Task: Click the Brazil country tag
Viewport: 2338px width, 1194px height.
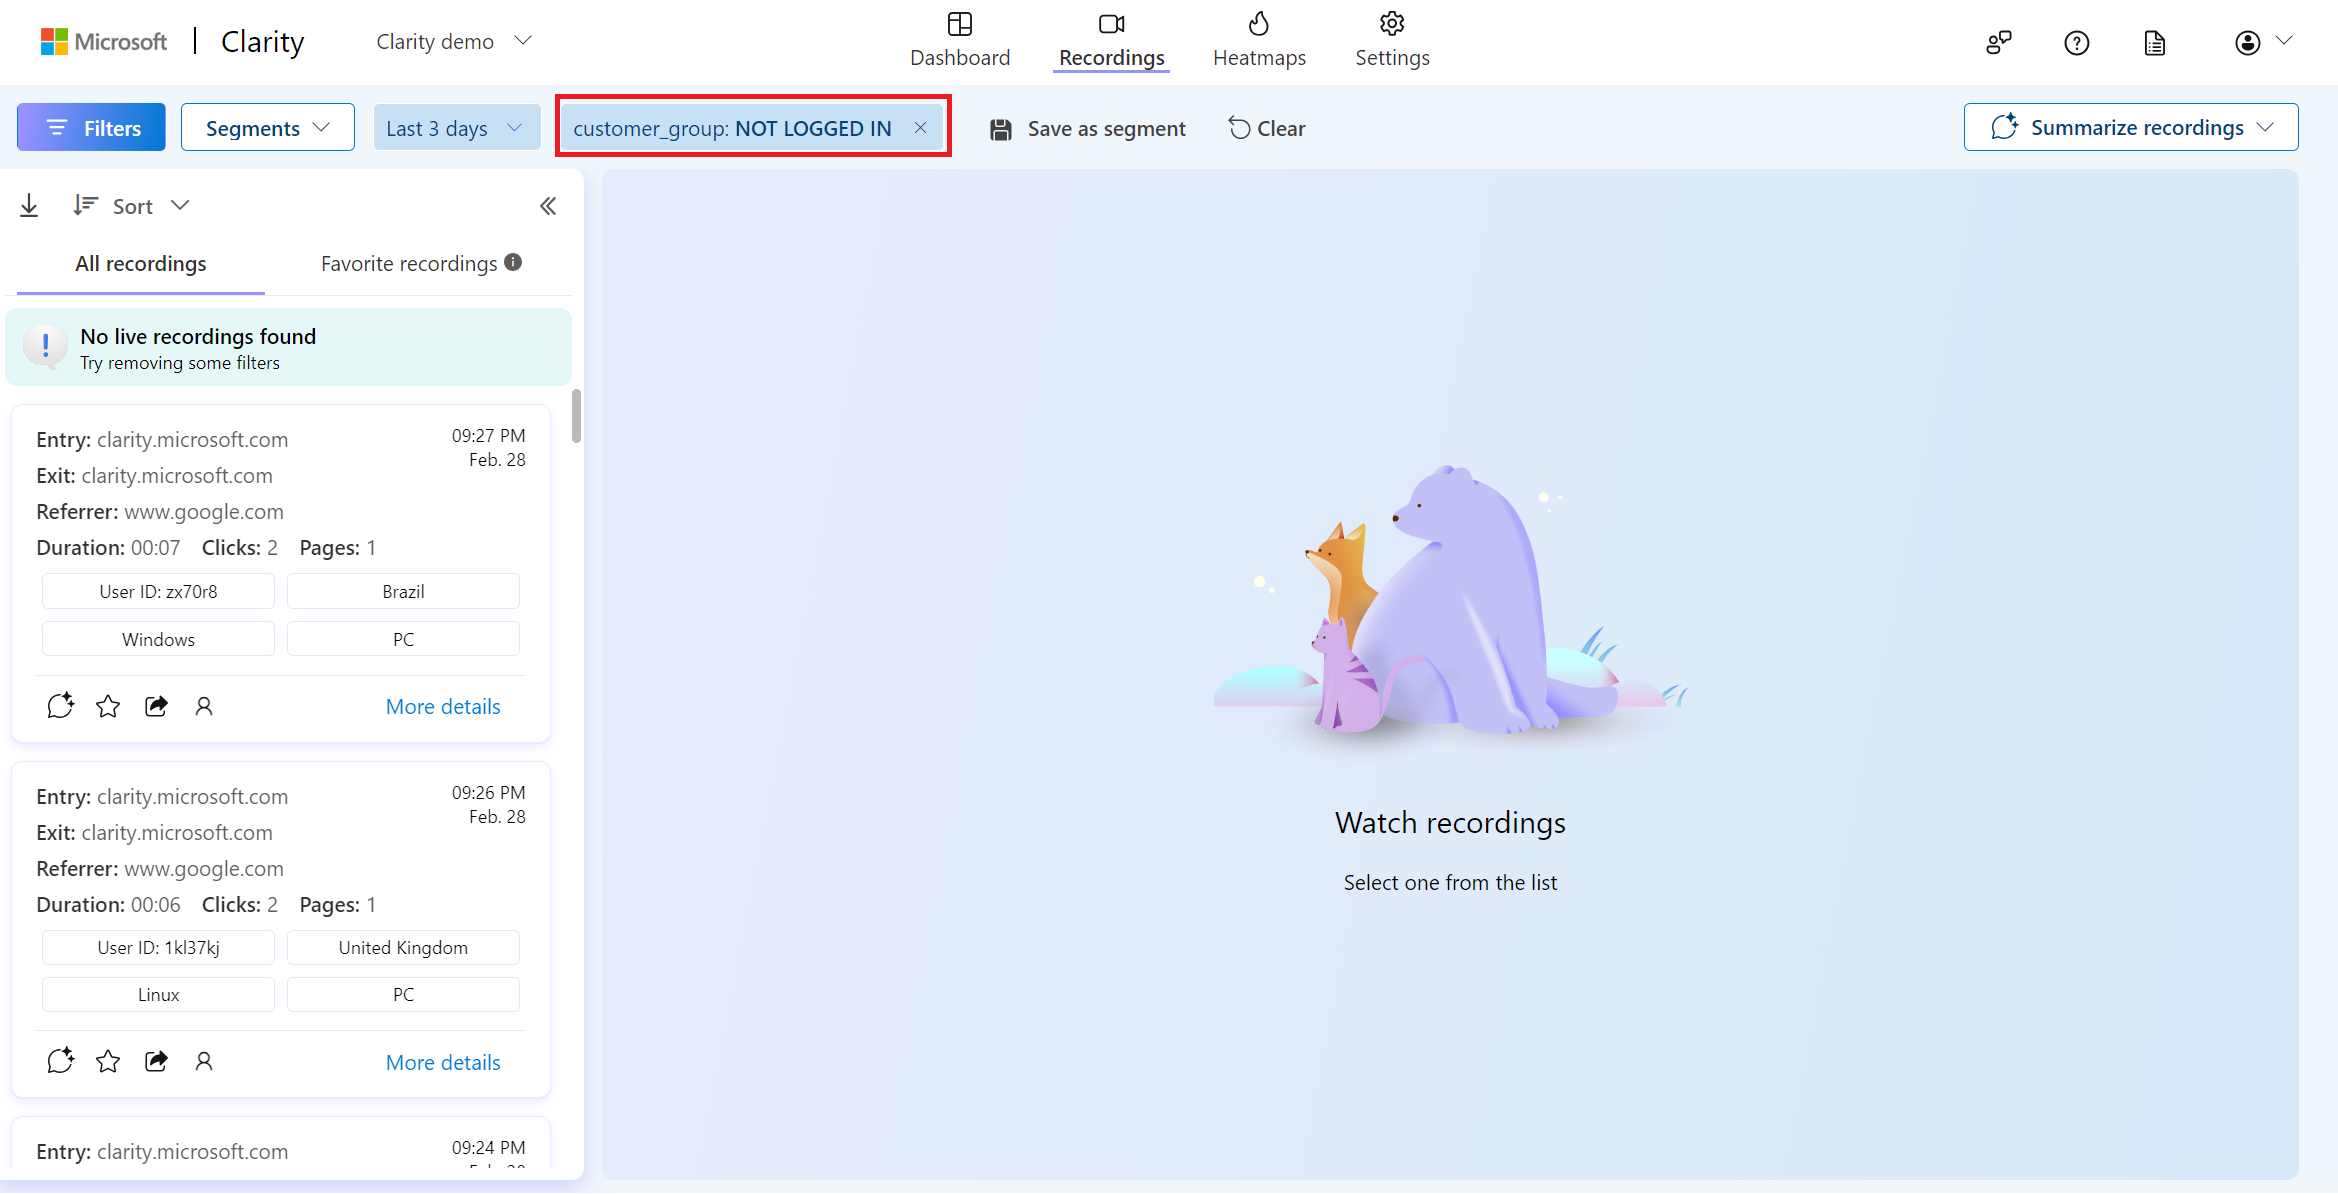Action: (x=403, y=591)
